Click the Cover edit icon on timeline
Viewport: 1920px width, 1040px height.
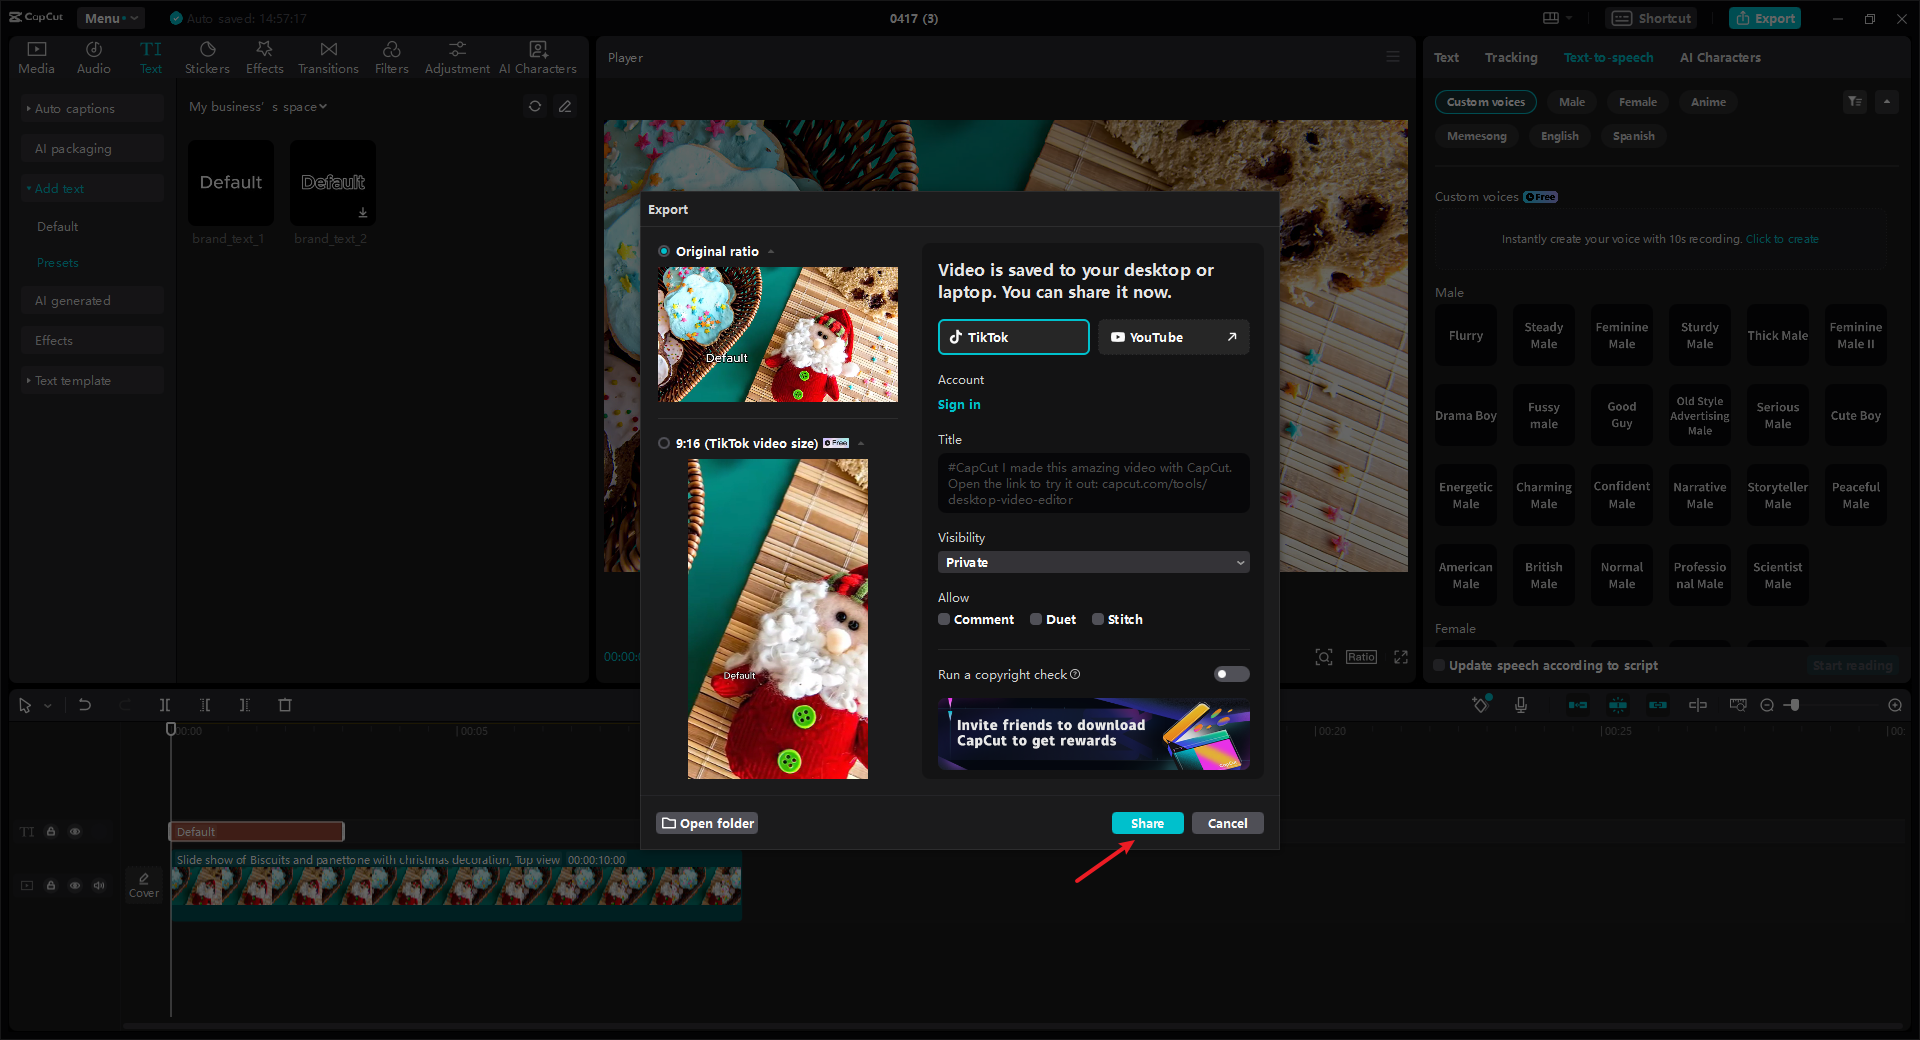coord(144,884)
